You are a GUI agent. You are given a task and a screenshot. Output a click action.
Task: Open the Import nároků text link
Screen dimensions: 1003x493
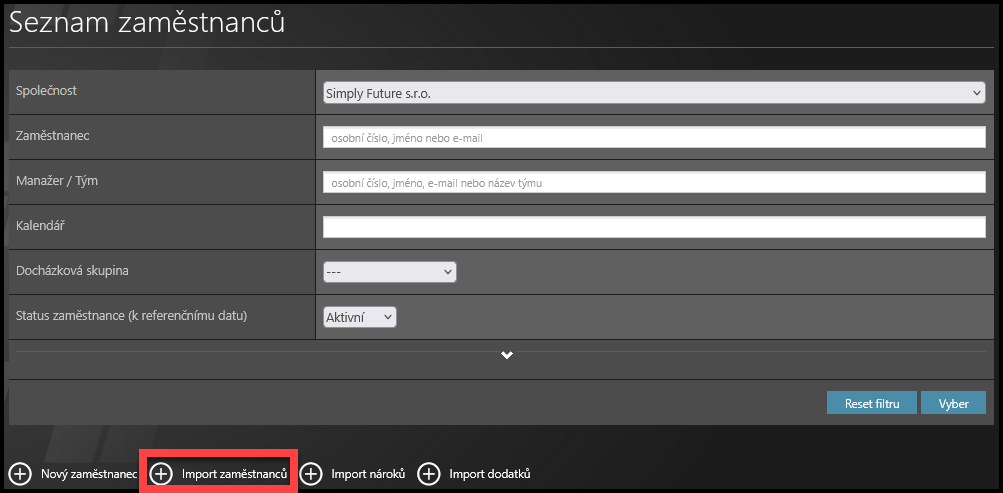(x=368, y=474)
